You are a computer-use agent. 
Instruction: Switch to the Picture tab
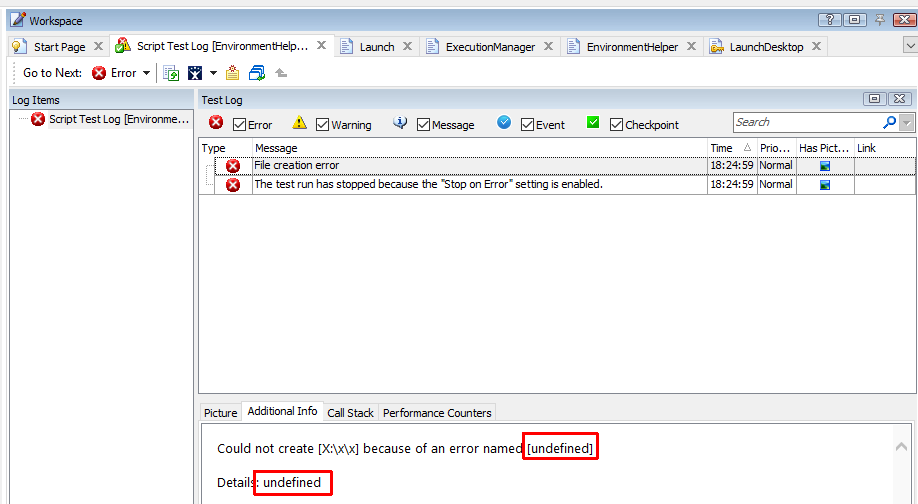[x=220, y=413]
